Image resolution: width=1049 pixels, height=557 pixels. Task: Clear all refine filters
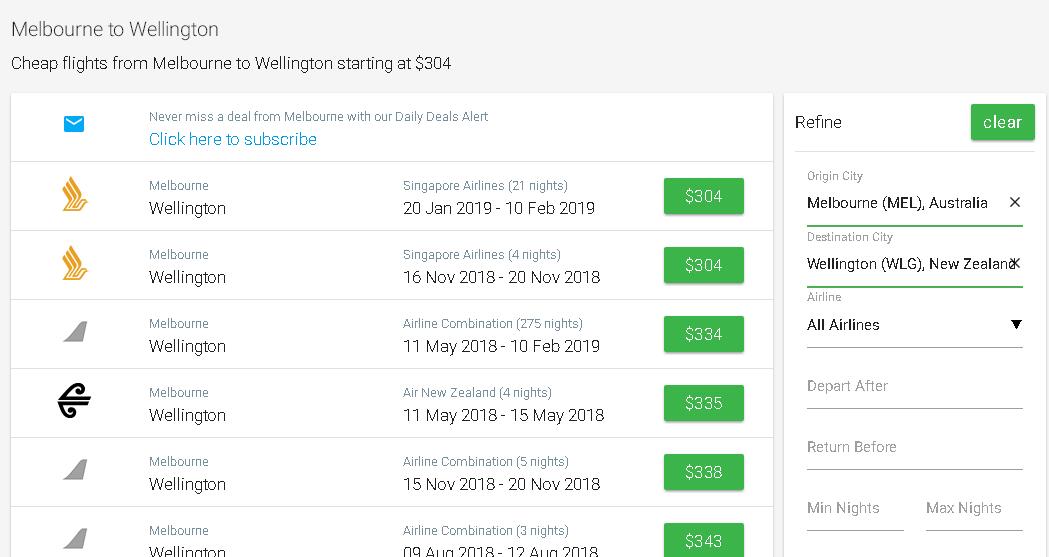pos(1002,122)
